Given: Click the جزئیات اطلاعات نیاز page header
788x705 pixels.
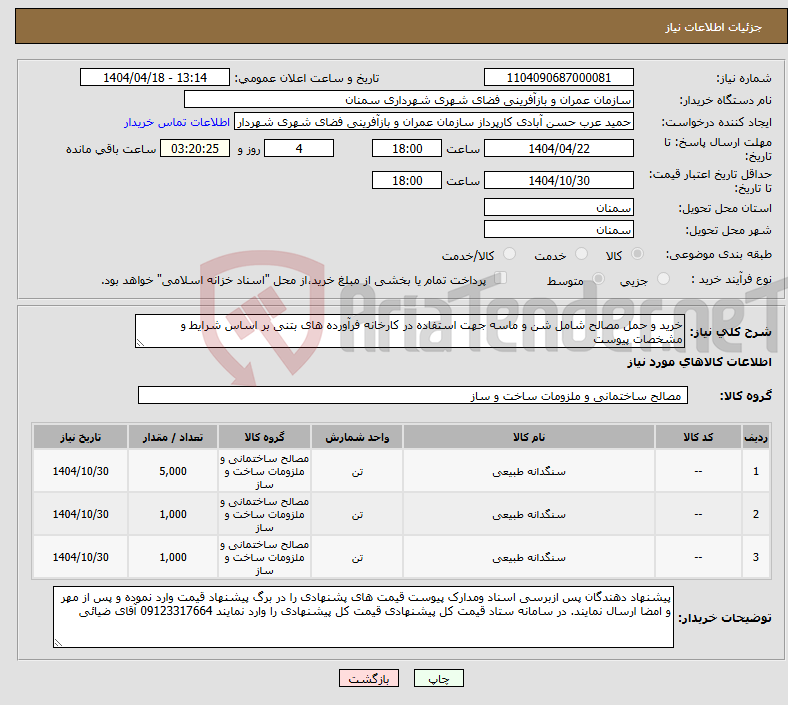Looking at the screenshot, I should (x=401, y=27).
